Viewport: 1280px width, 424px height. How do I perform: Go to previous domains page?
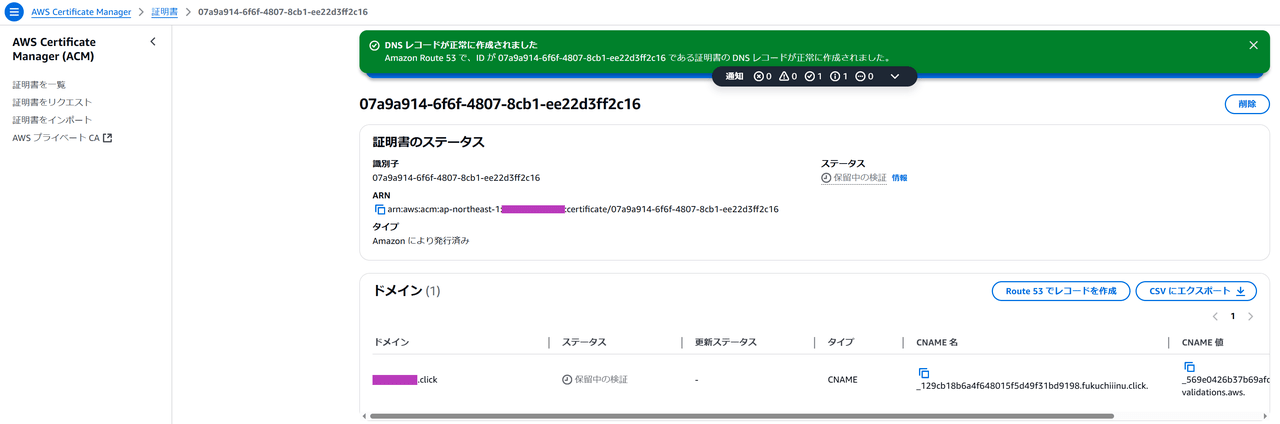1215,316
